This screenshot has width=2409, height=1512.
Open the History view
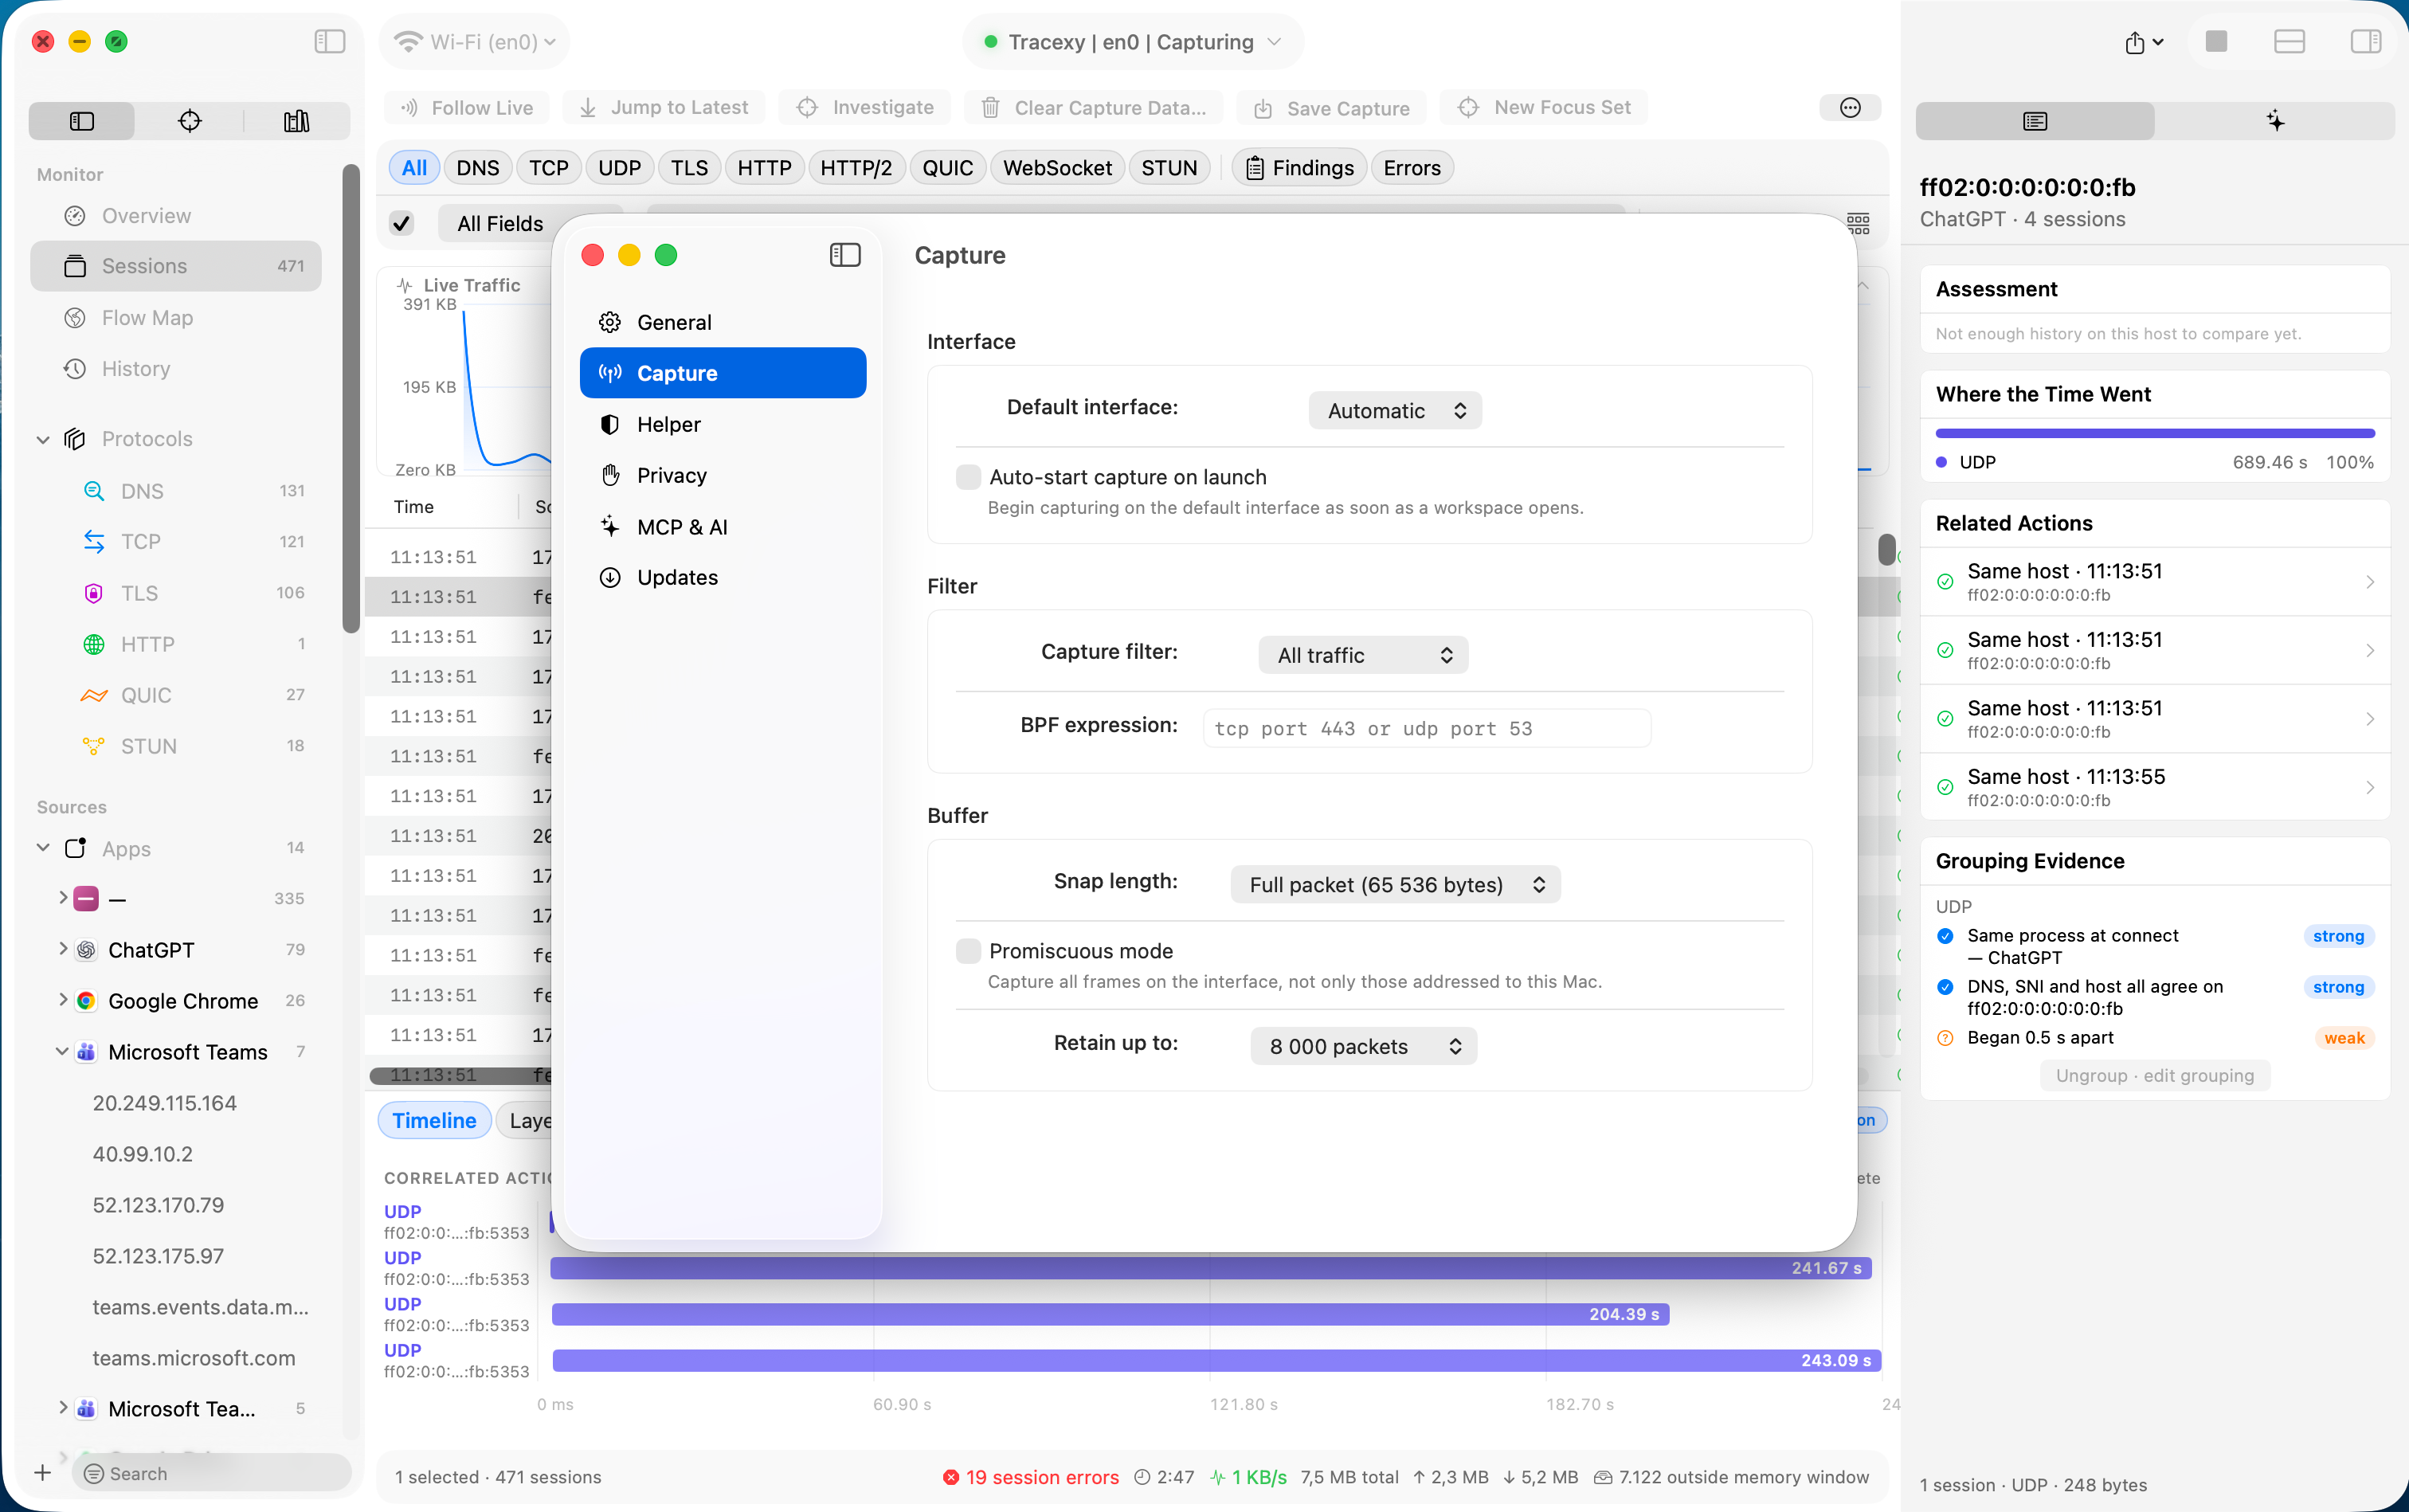click(176, 369)
